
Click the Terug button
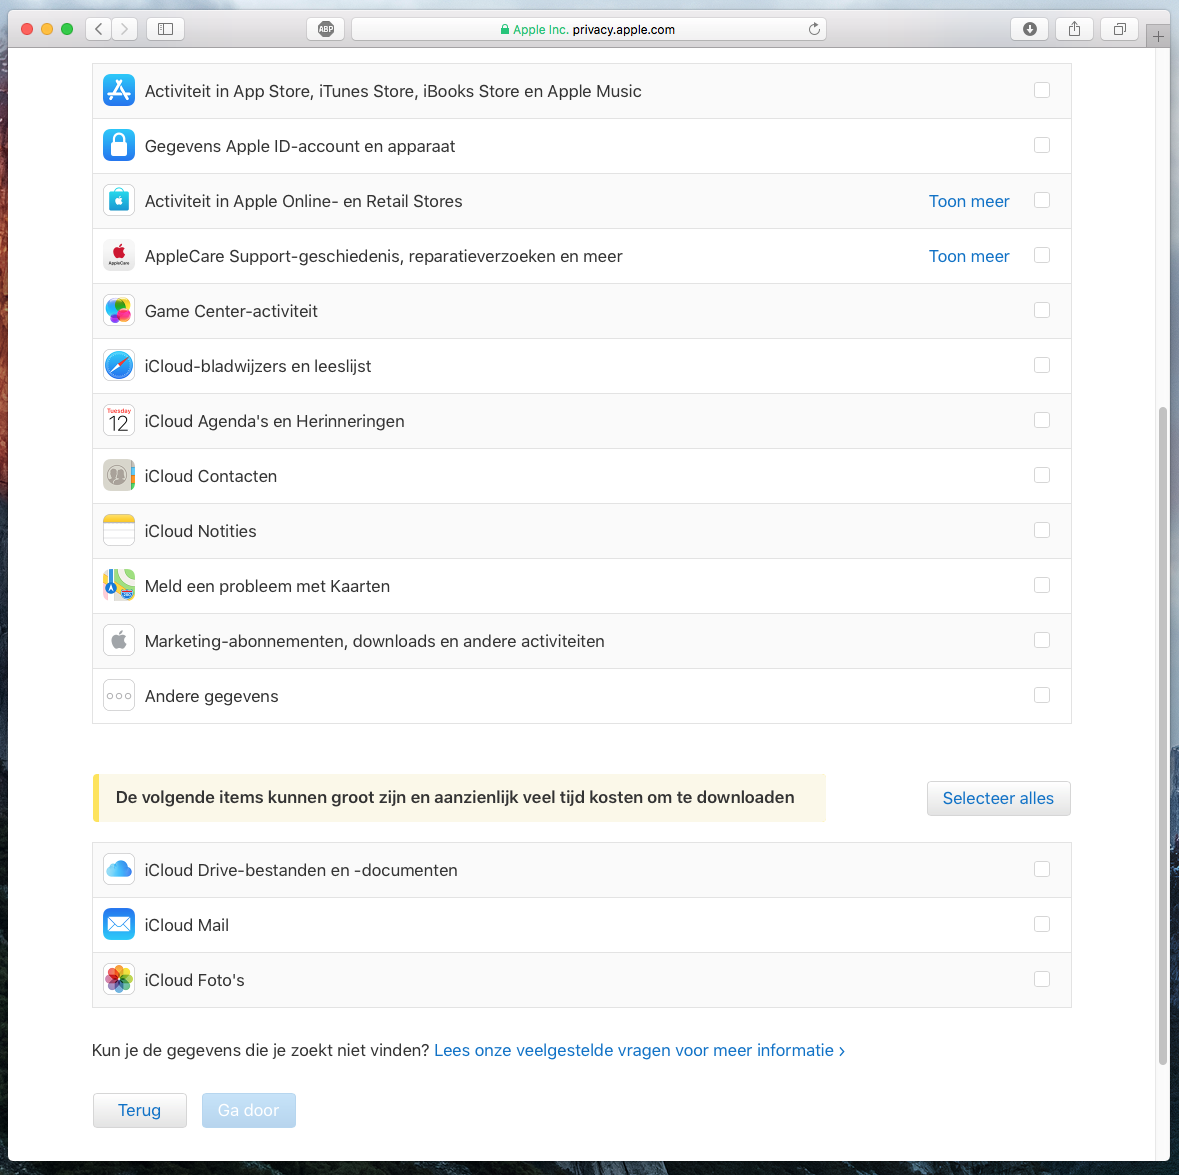click(139, 1110)
